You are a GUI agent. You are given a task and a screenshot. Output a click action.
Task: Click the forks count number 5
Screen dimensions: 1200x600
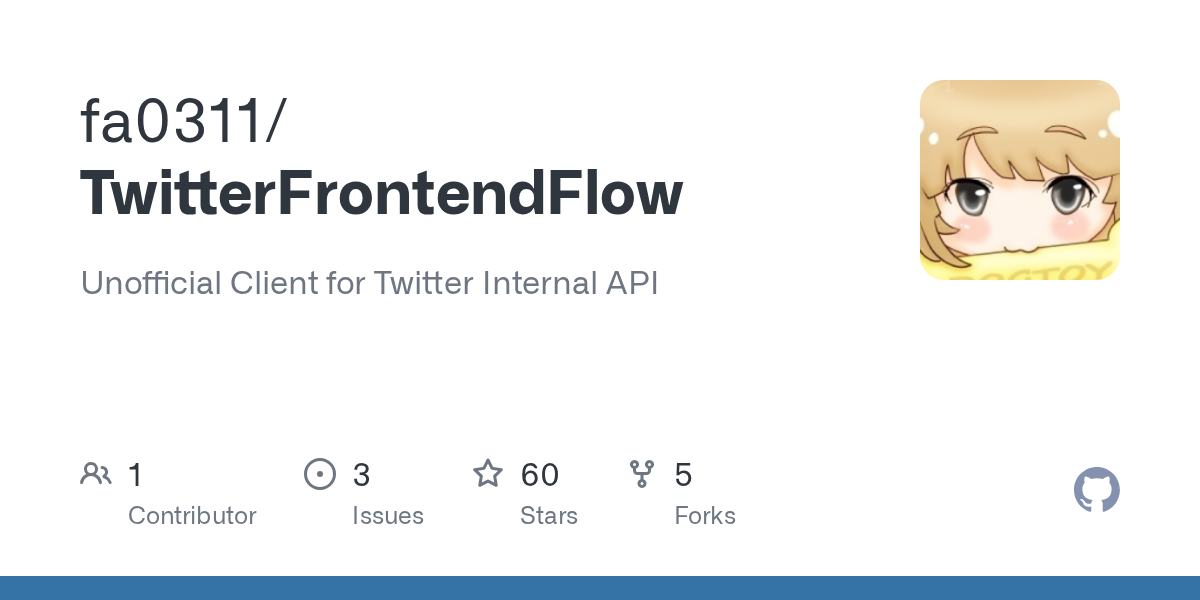(x=683, y=475)
